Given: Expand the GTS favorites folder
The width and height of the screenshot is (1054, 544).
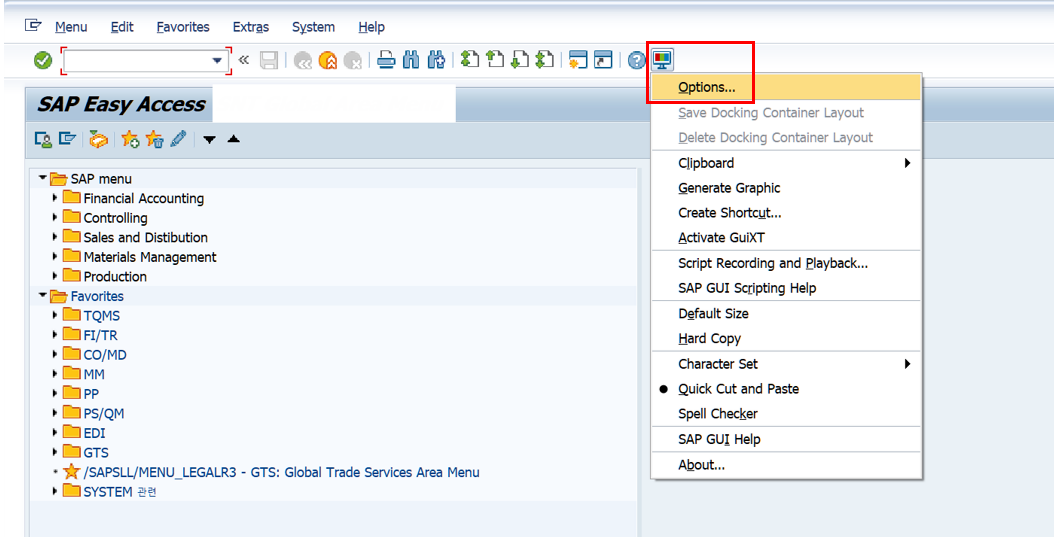Looking at the screenshot, I should [55, 452].
